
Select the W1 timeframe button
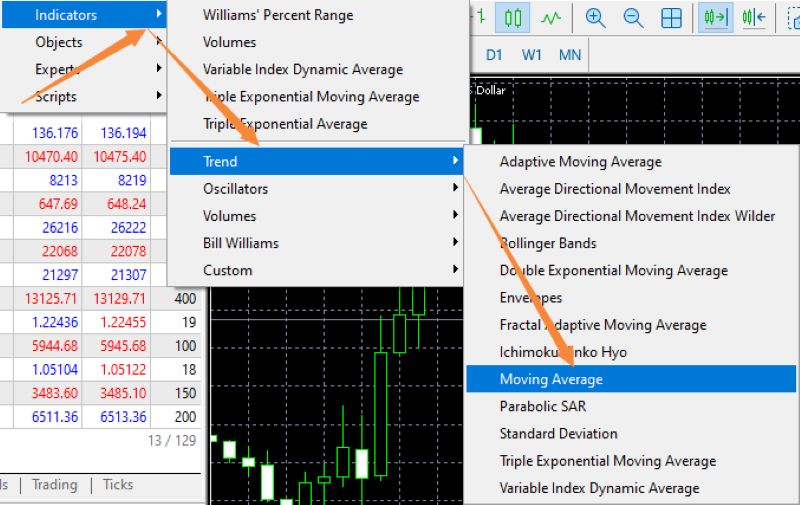(532, 55)
